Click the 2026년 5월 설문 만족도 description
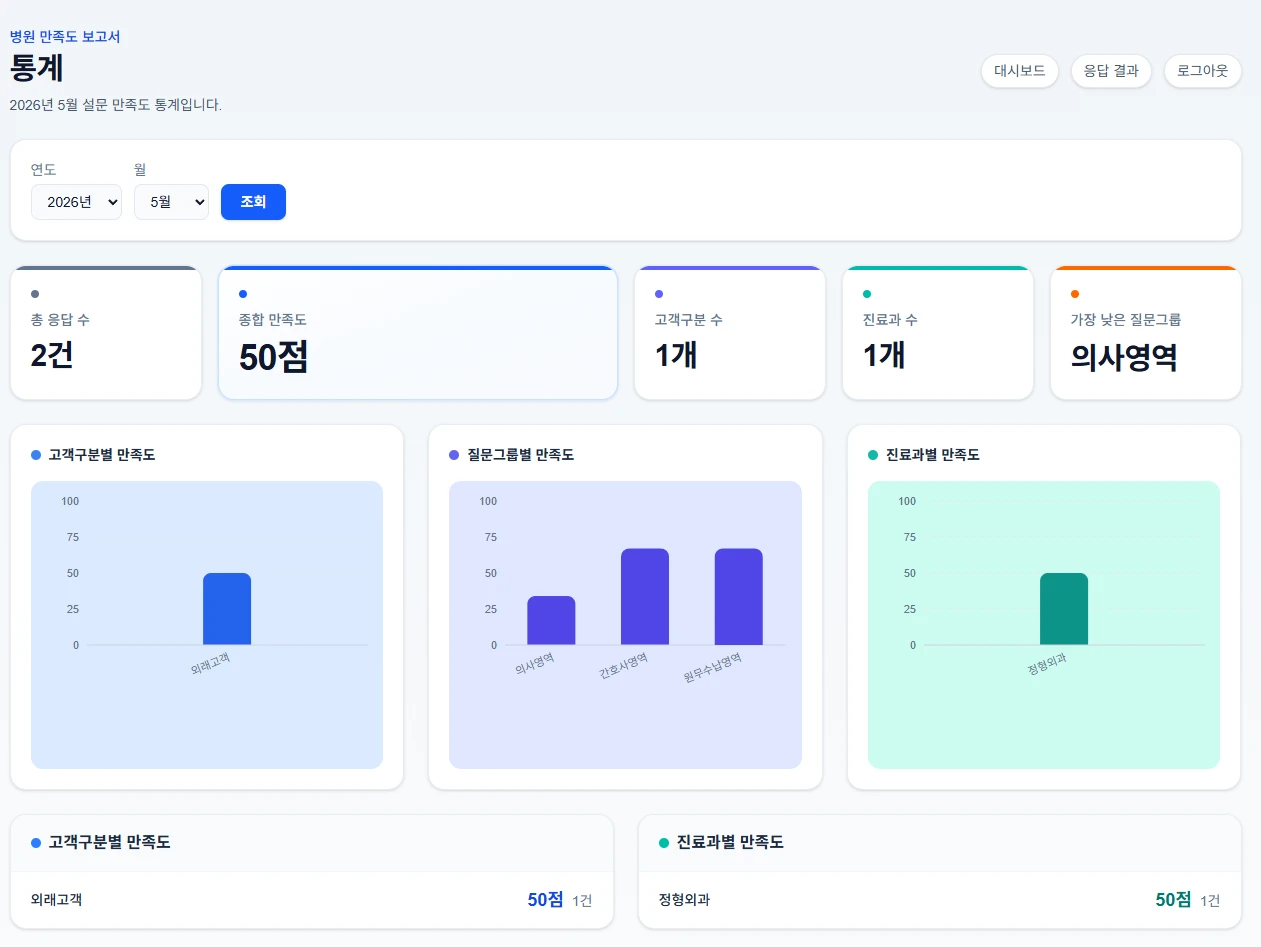This screenshot has height=947, width=1261. point(116,104)
